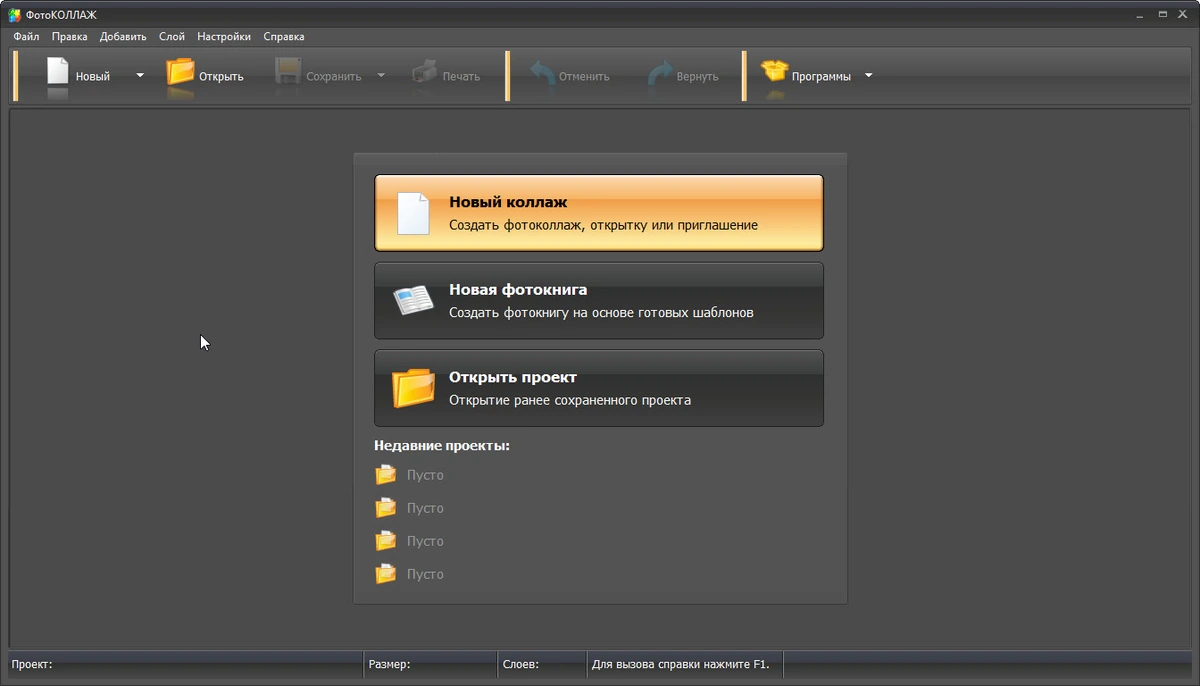Click 'Открытие ранее сохраненного проекта' description

570,400
